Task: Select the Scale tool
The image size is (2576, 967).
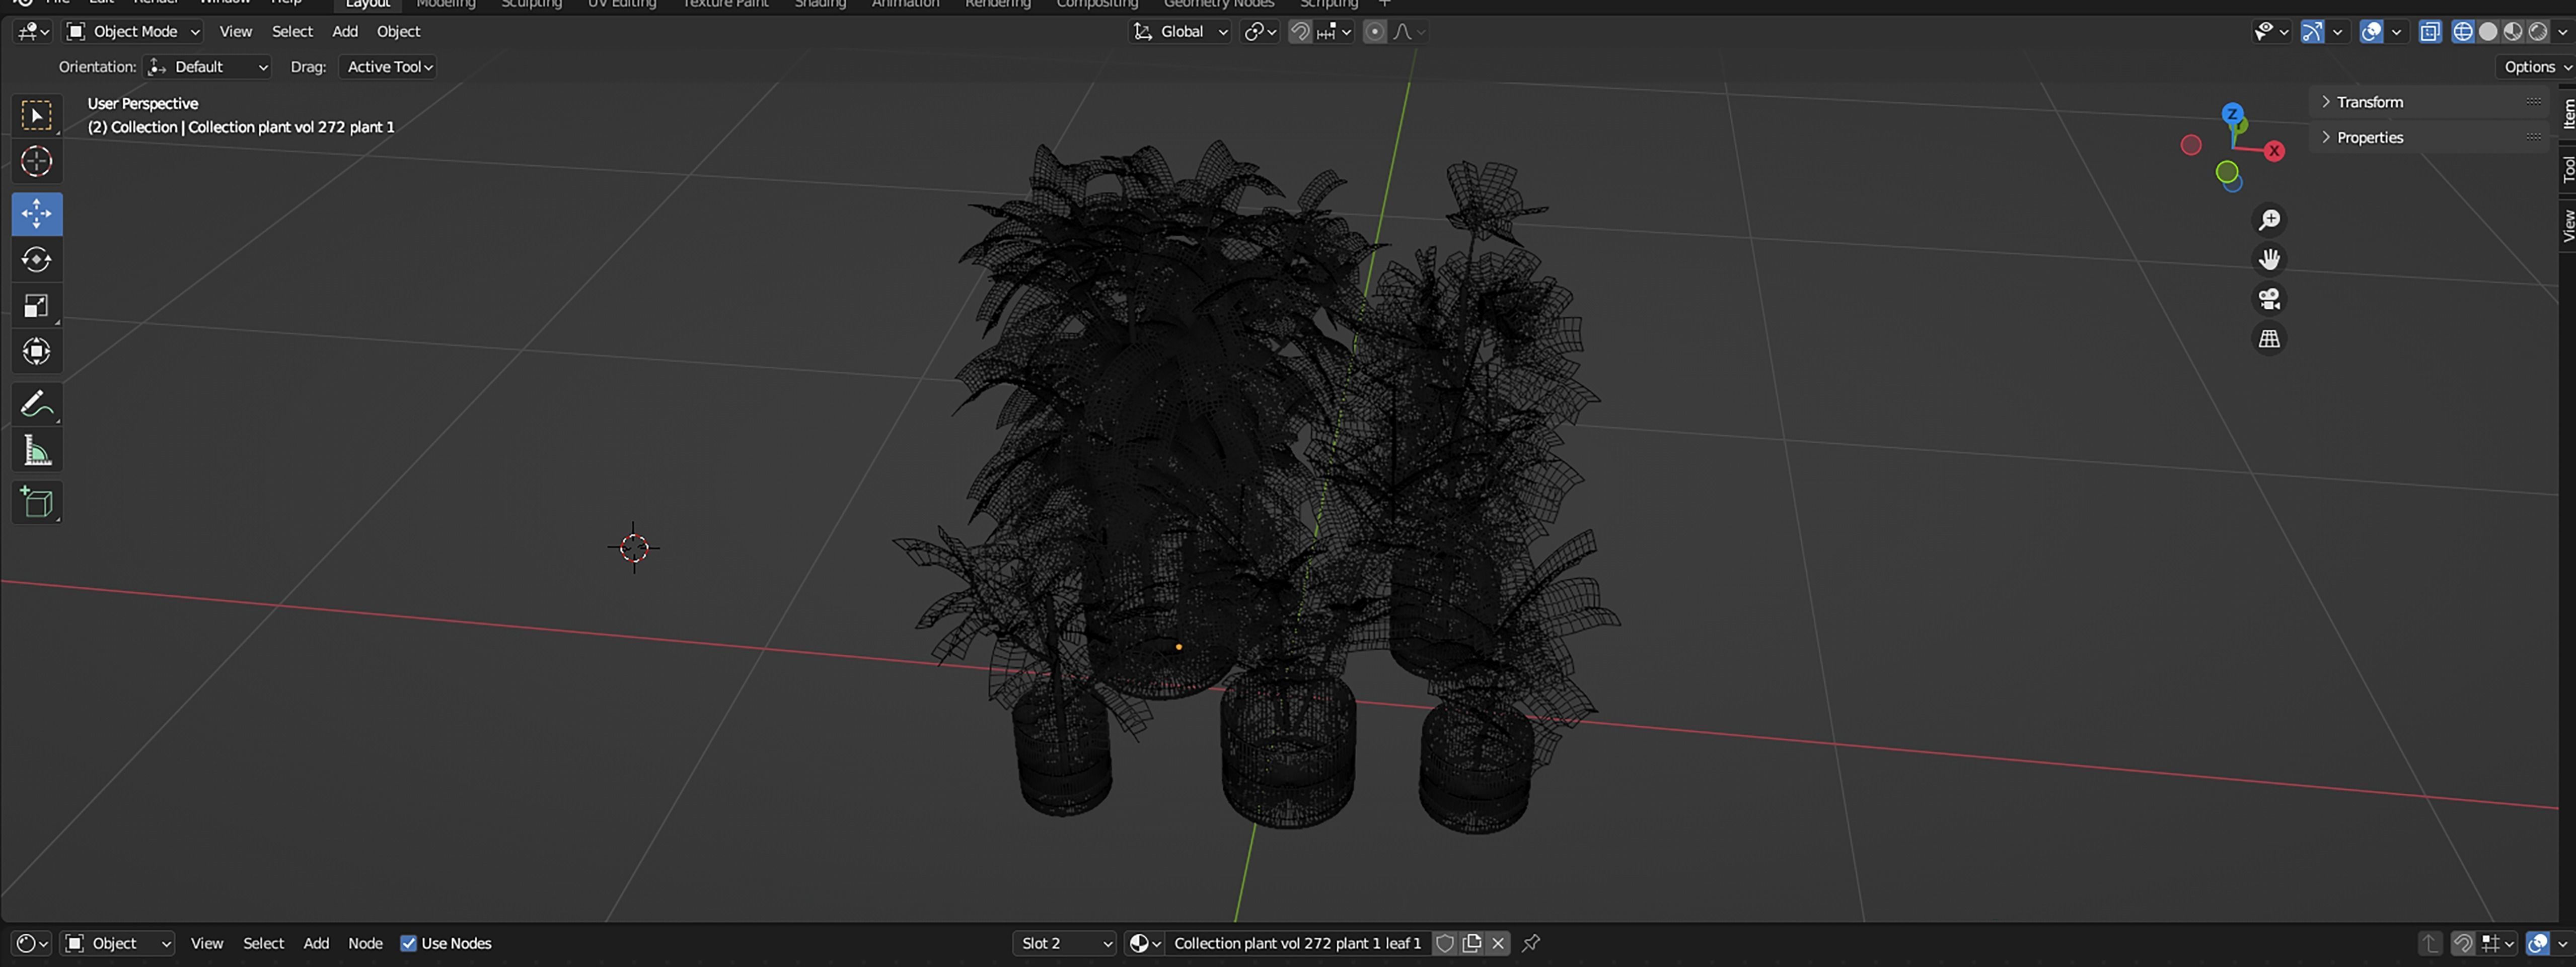Action: (x=37, y=306)
